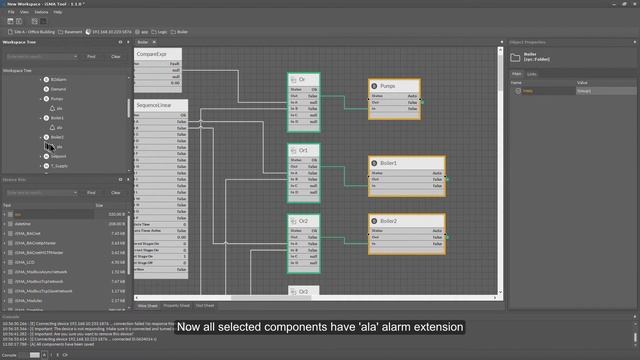Viewport: 640px width, 360px height.
Task: Check the iSMA_ModbusAsyncNetwork kit checkbox
Action: 10,272
